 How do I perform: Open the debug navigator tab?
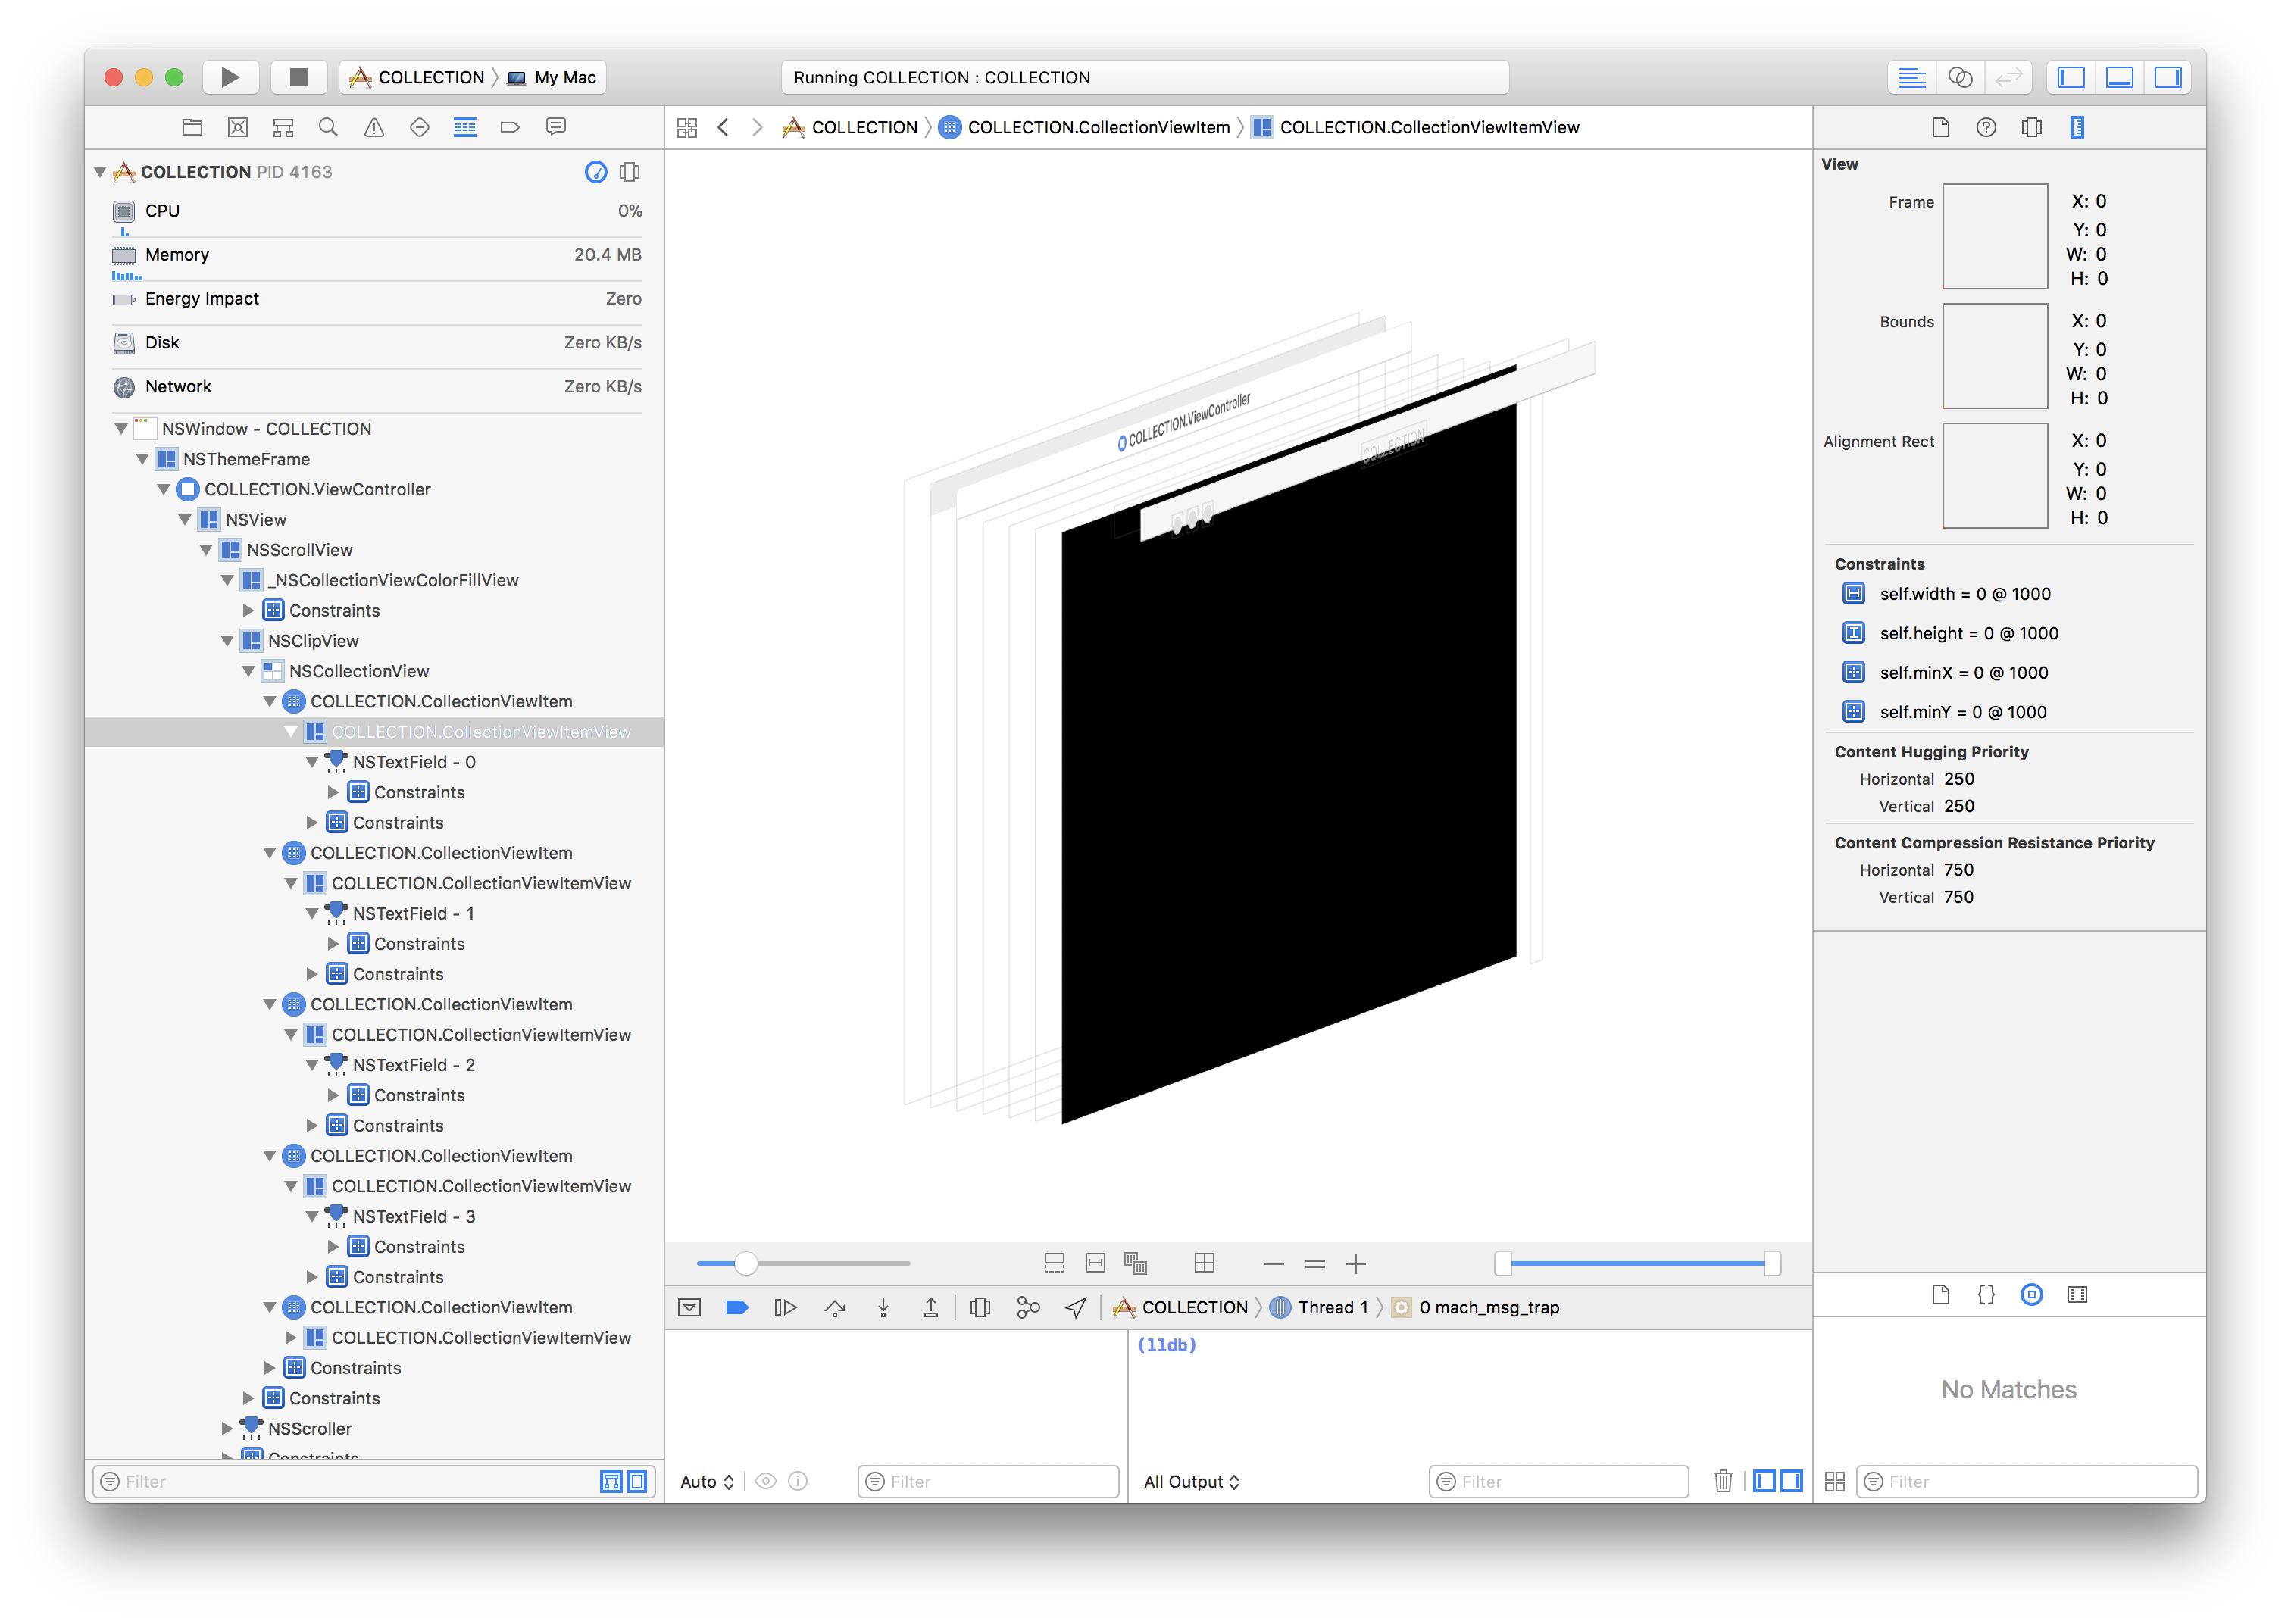click(465, 127)
